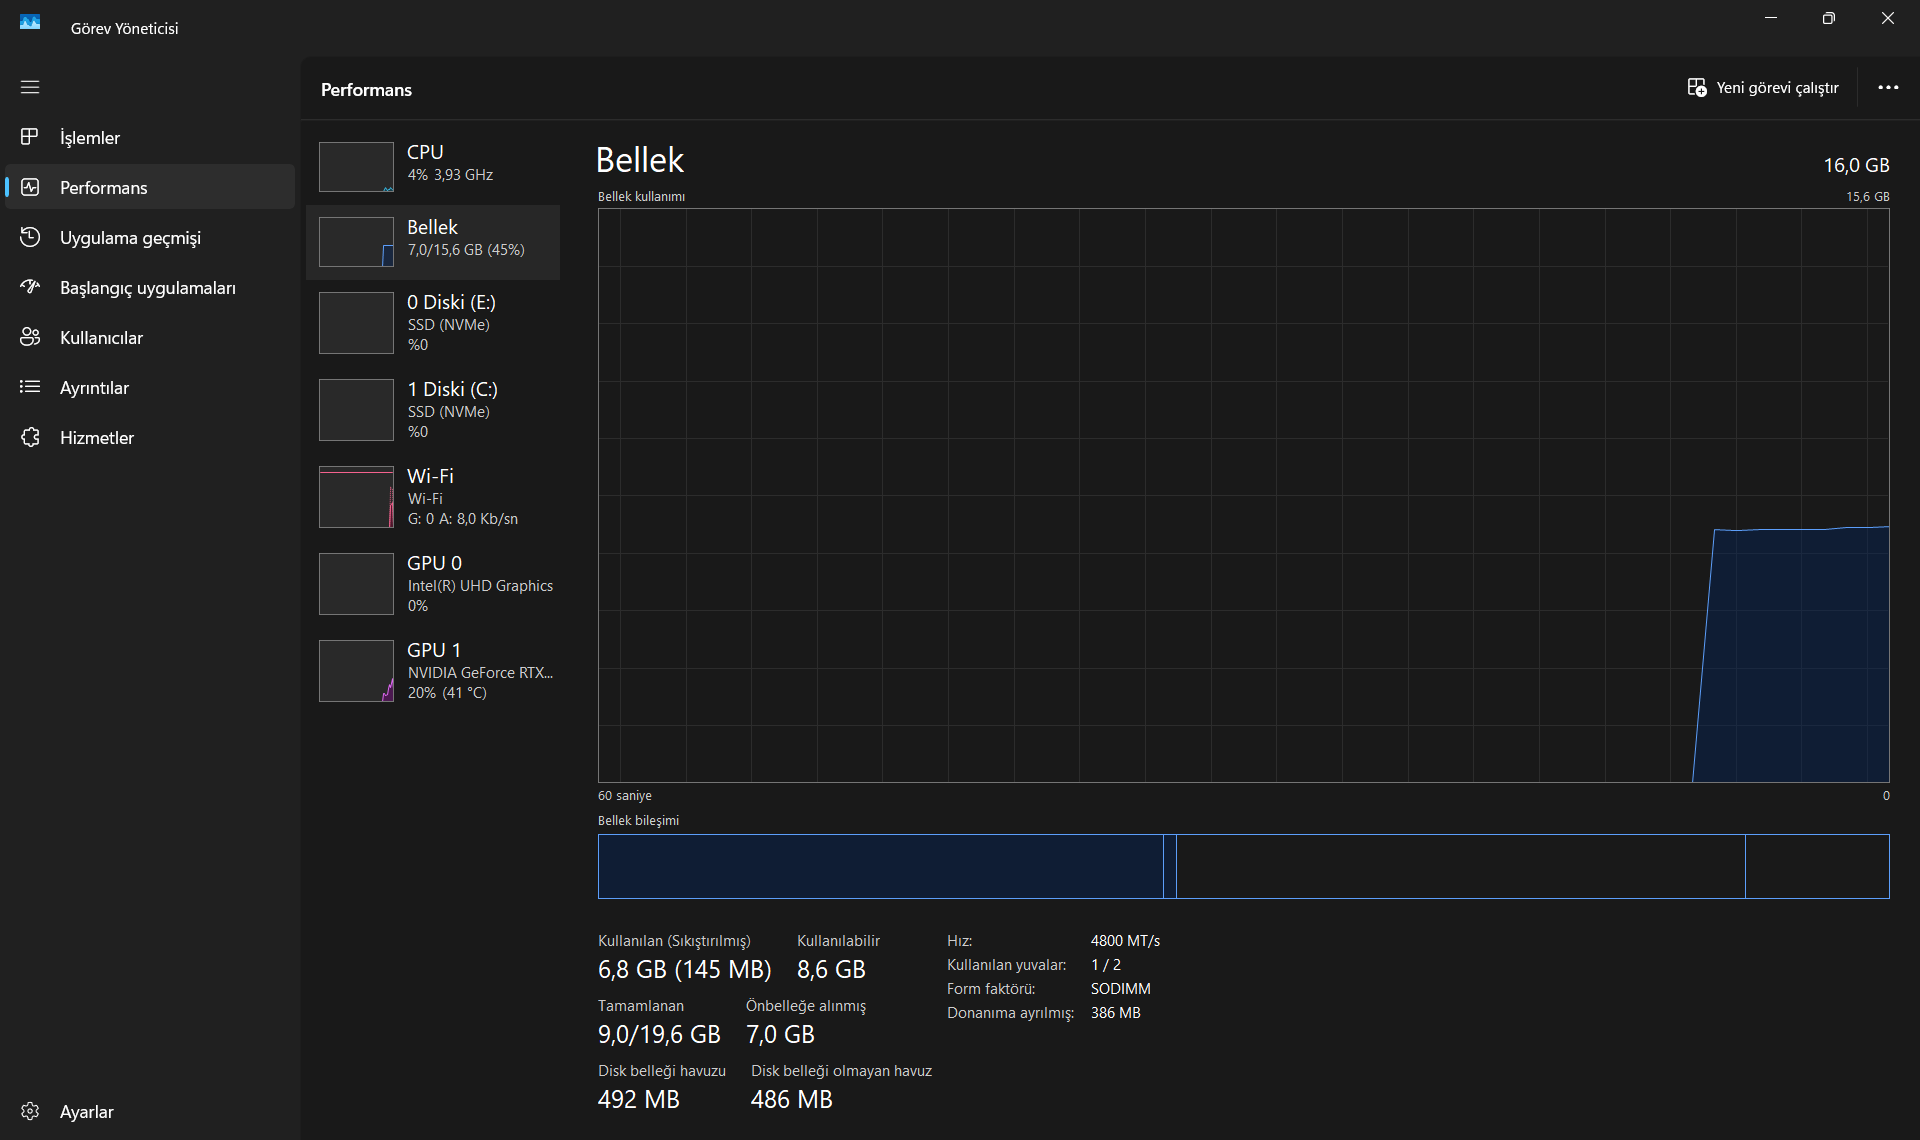Click the '8,6 GB' available value

831,969
